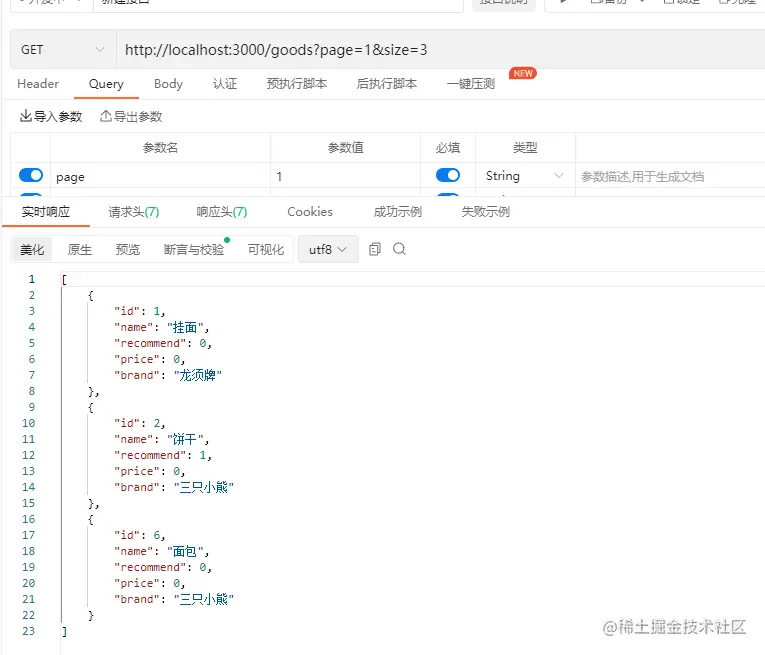Image resolution: width=765 pixels, height=655 pixels.
Task: Select the 美化 response view
Action: (x=32, y=250)
